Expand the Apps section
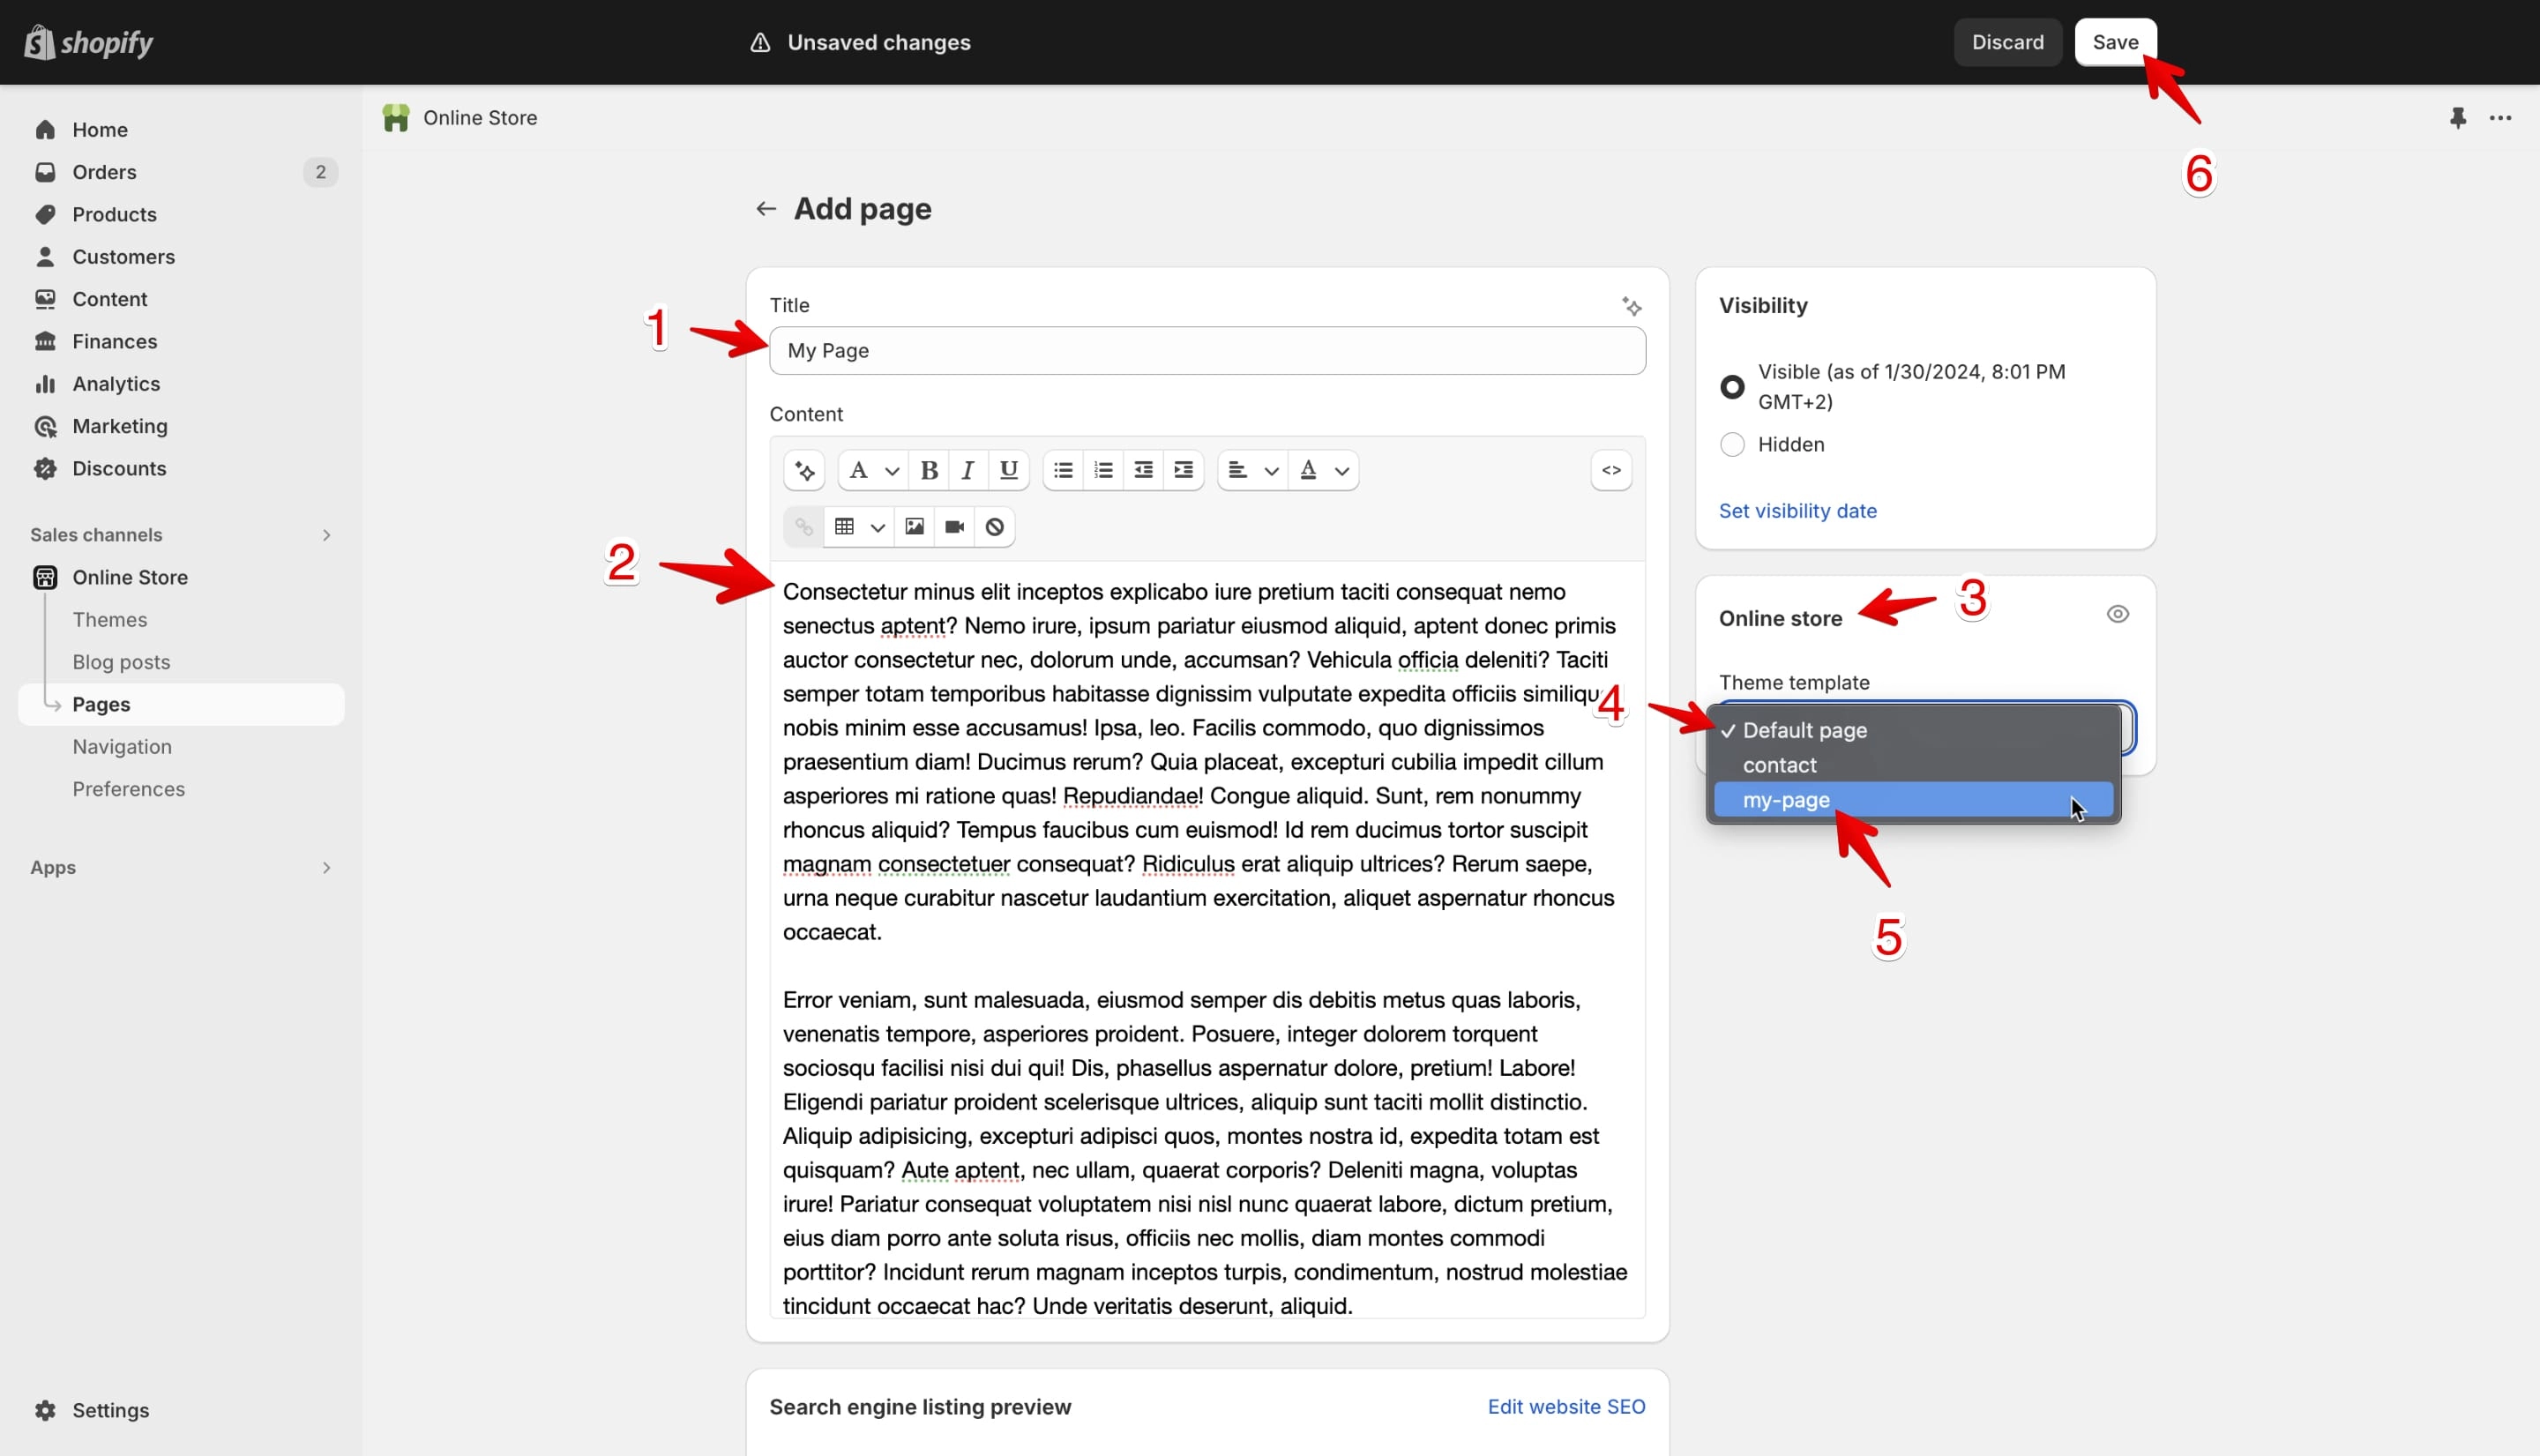 pos(326,868)
